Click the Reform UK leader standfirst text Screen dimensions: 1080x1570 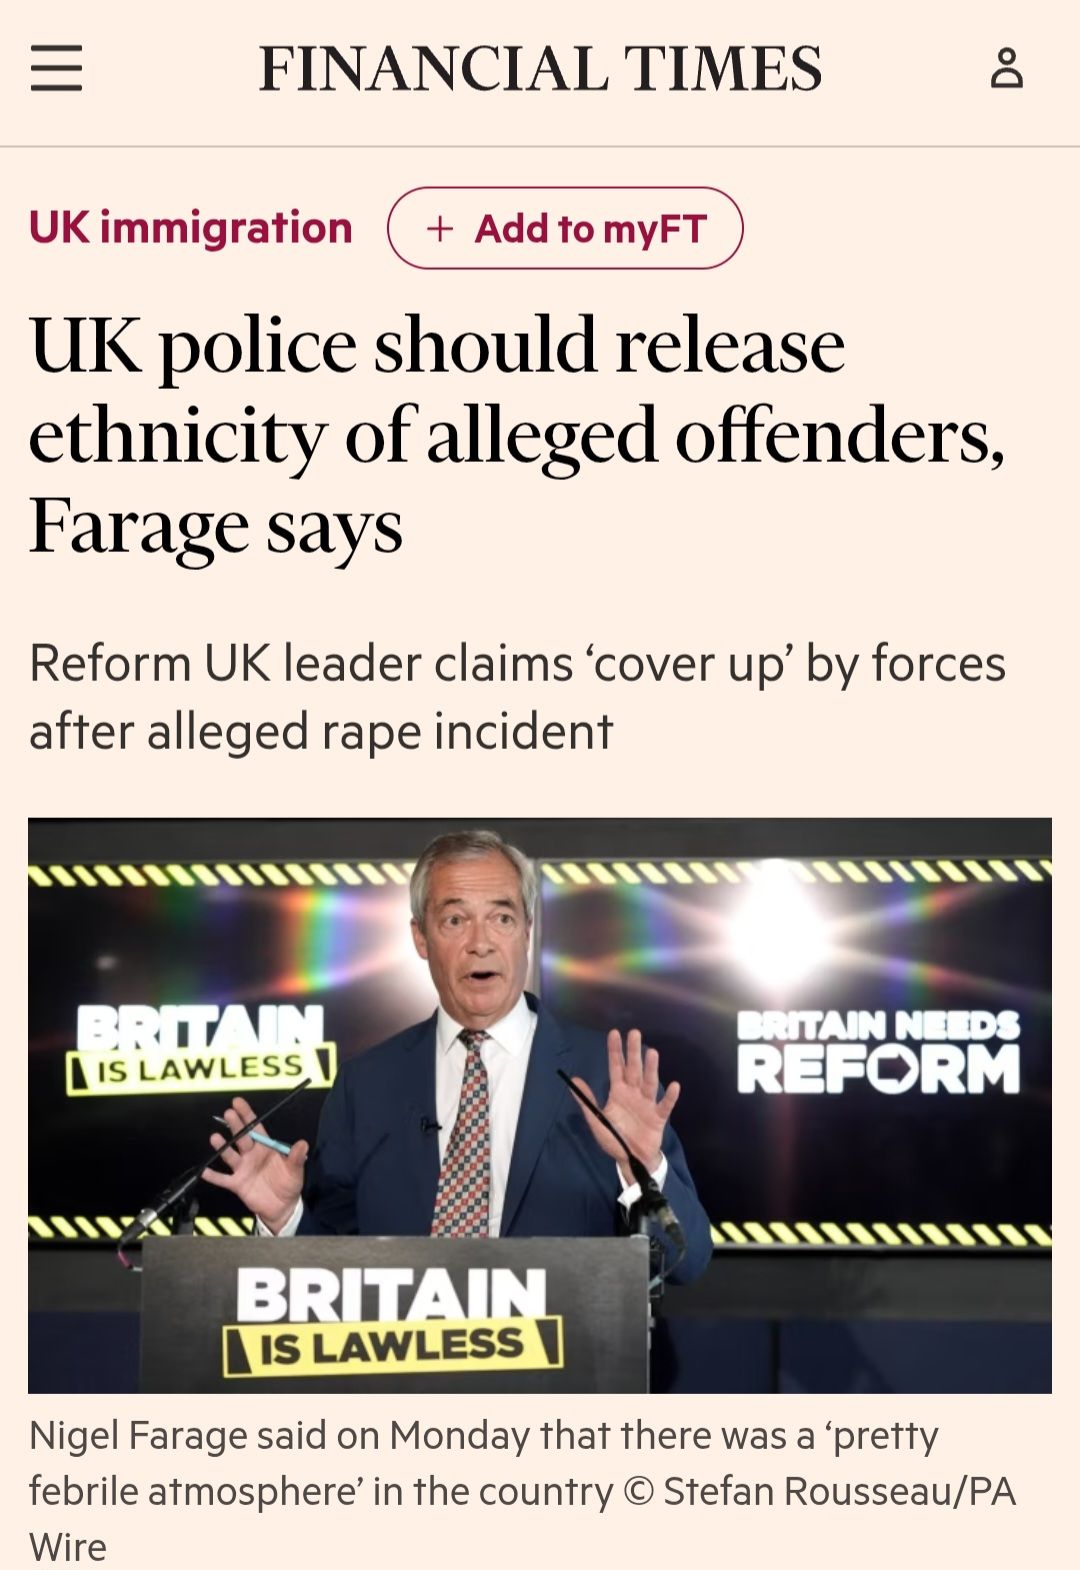point(517,697)
